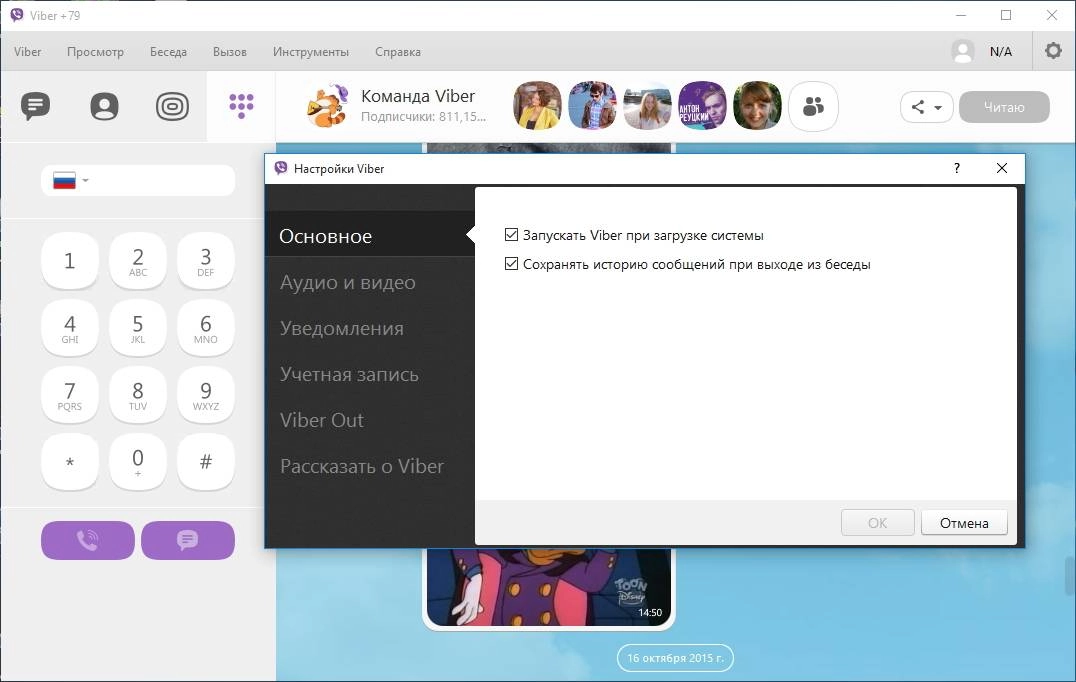
Task: Dial digit 8 TUV on keypad
Action: (x=138, y=395)
